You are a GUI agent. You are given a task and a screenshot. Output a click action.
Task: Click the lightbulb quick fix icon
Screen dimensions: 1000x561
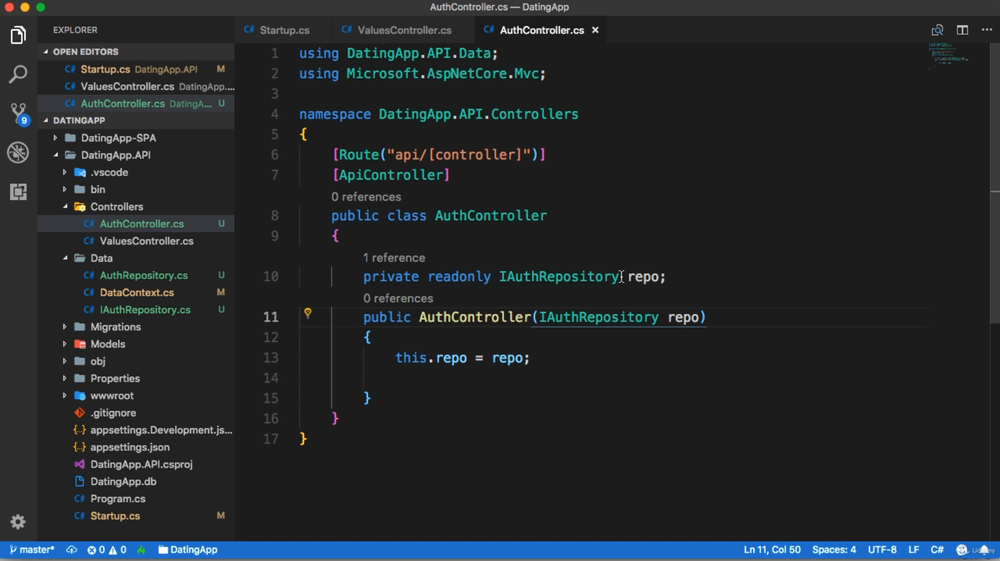[x=307, y=313]
